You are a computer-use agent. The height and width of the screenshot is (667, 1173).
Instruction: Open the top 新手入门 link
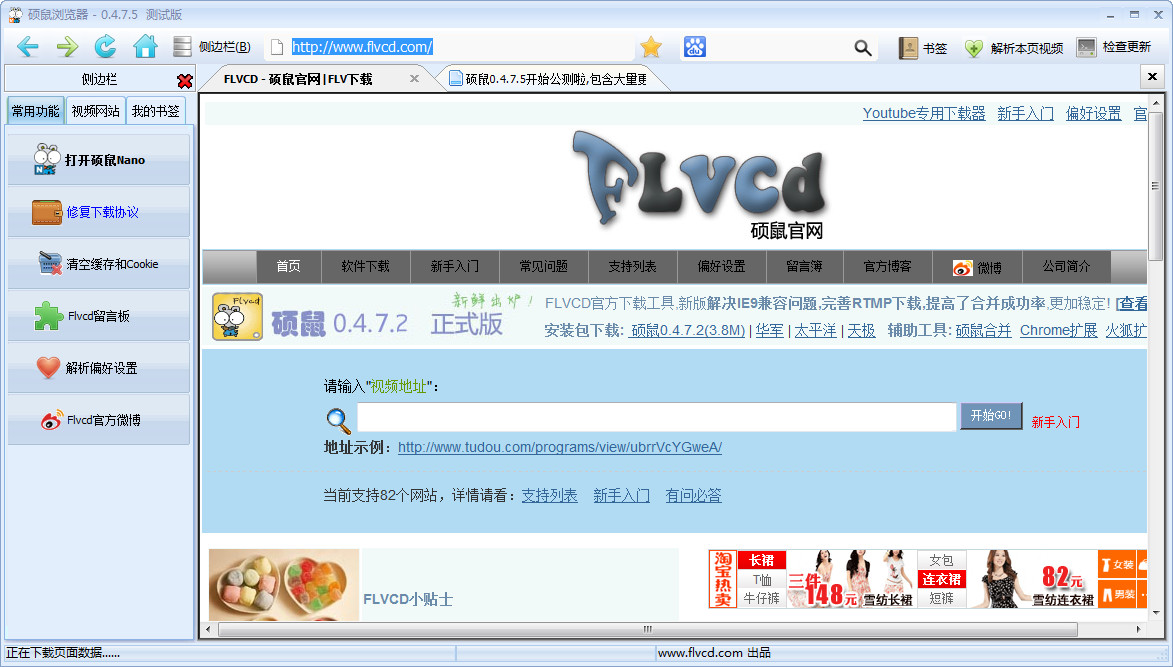click(1026, 113)
